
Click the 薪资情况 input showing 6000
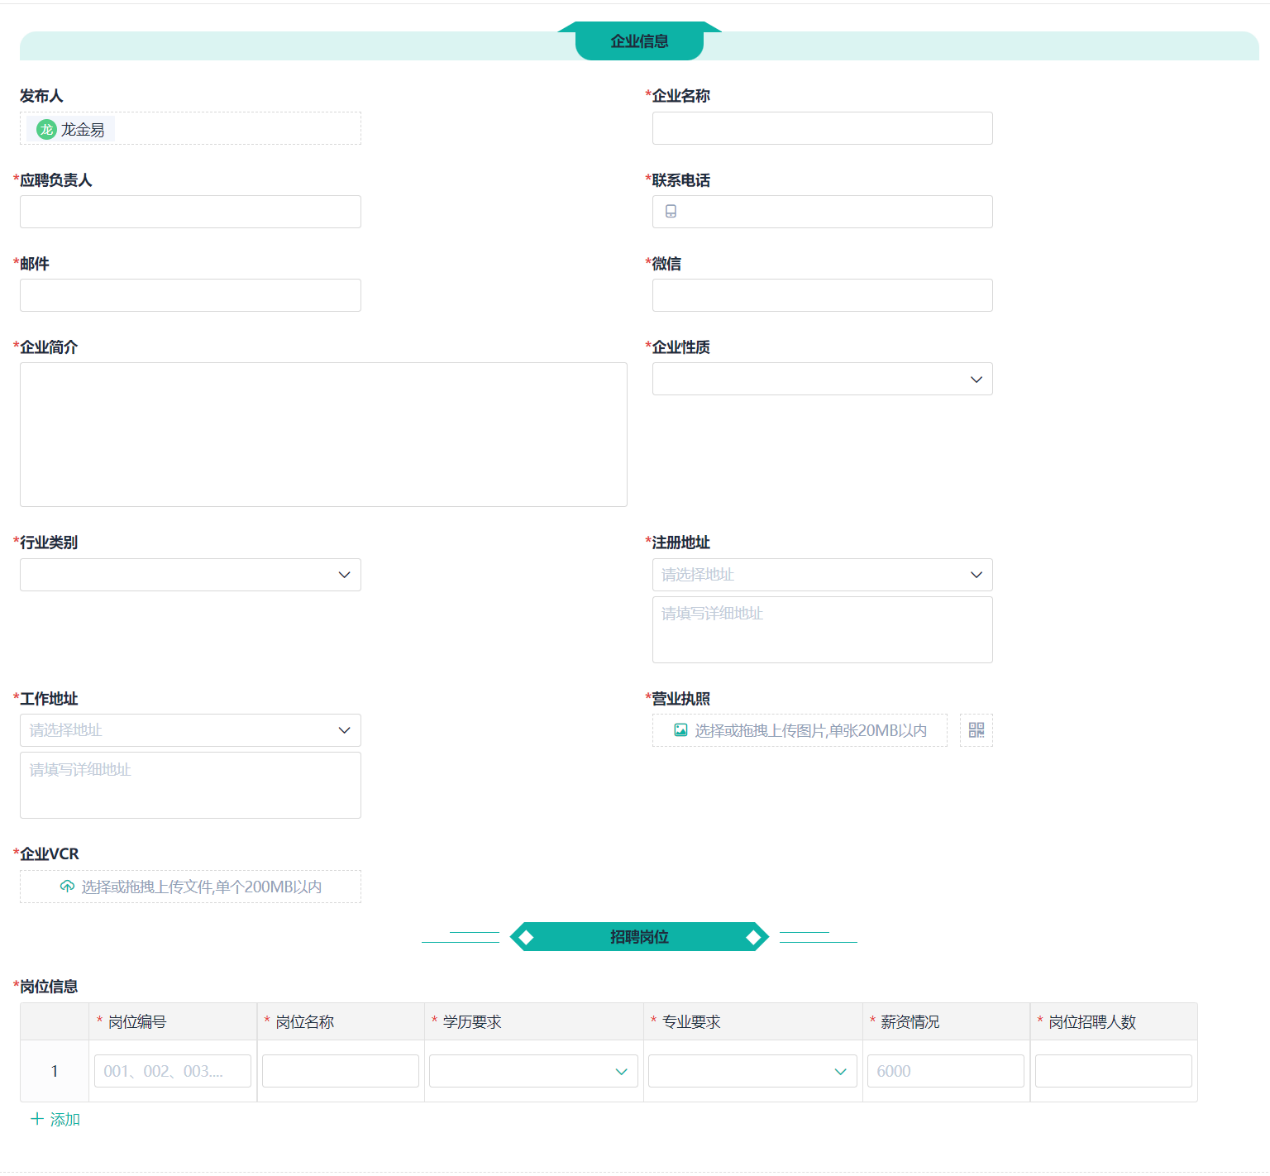click(945, 1071)
